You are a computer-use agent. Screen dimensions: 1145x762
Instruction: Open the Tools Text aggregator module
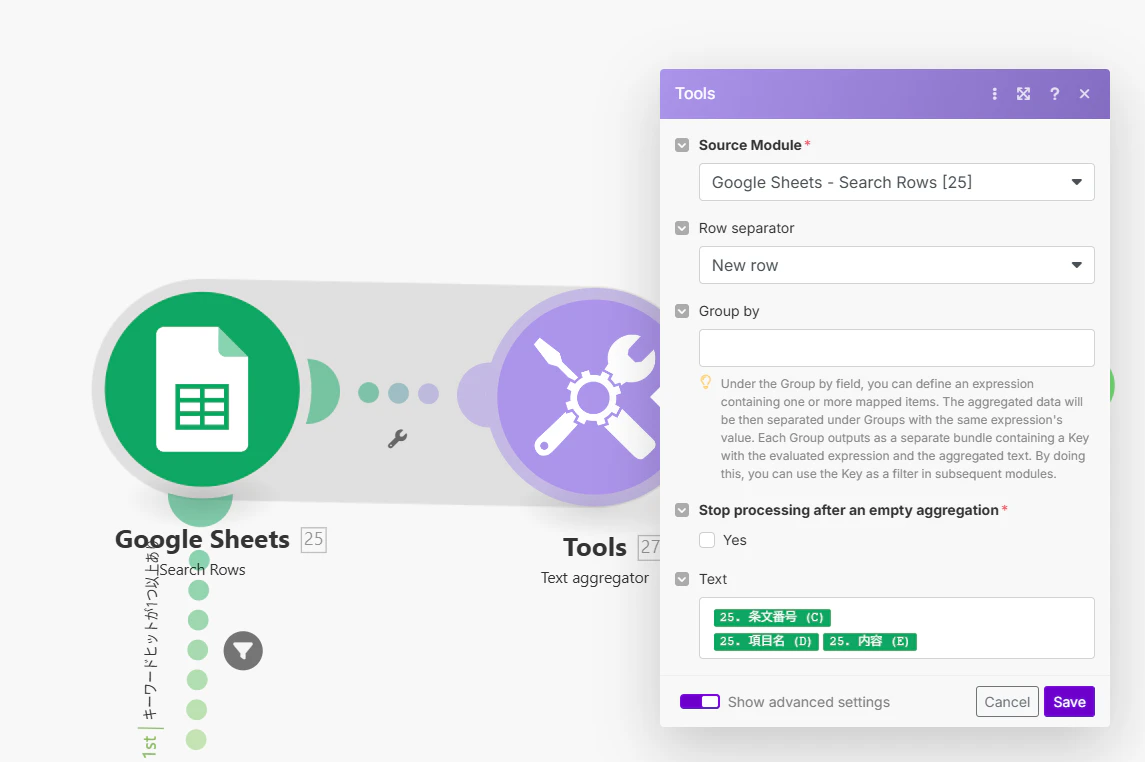click(578, 397)
